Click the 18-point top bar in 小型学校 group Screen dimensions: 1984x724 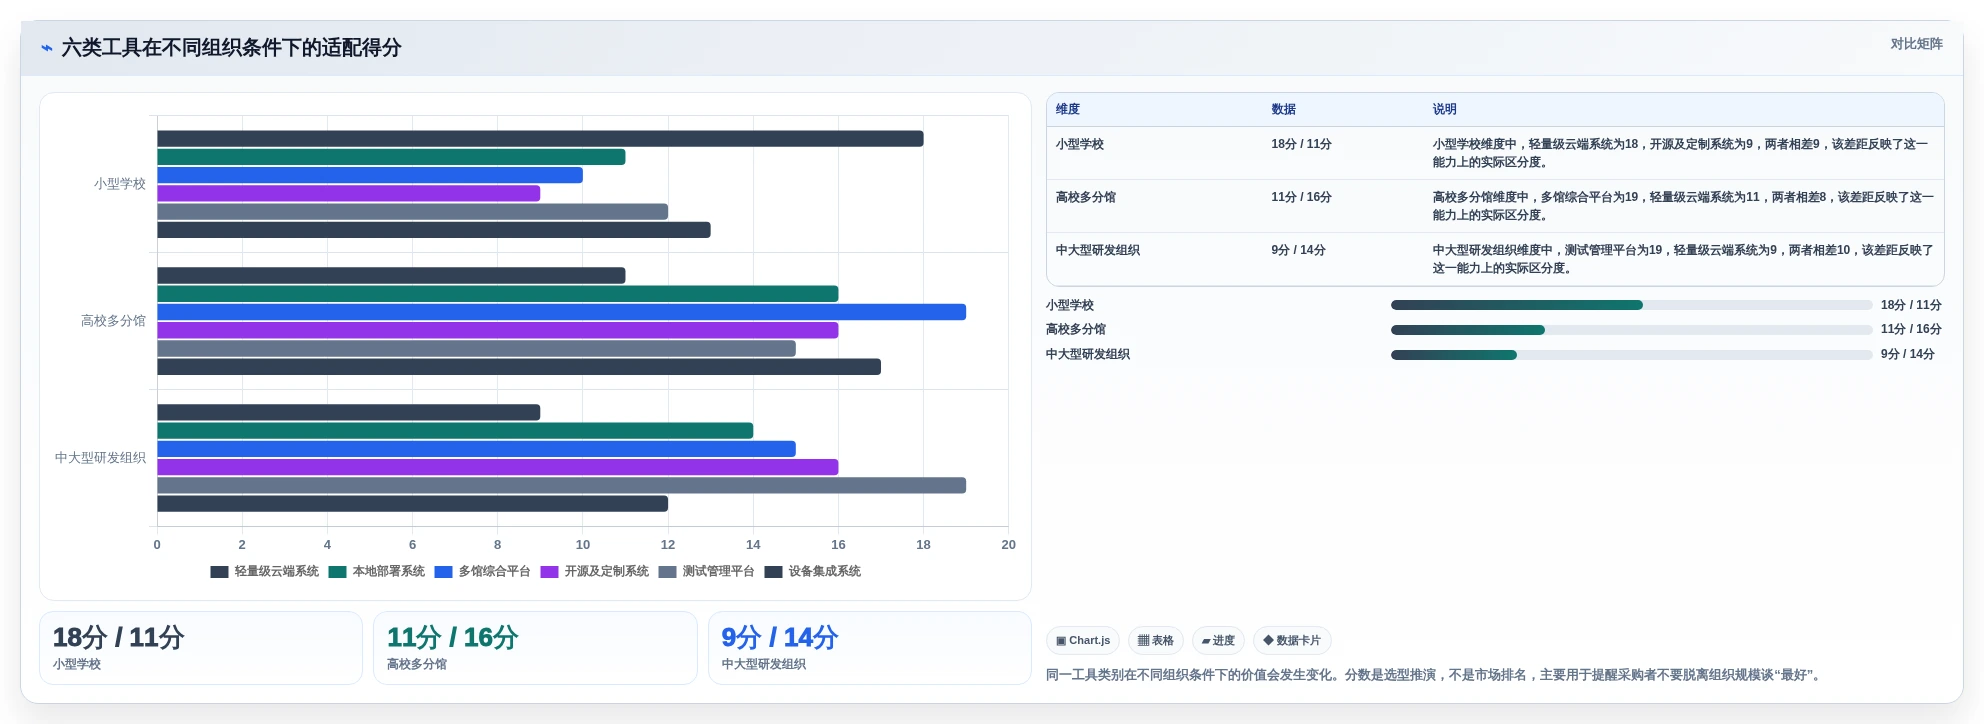click(x=540, y=139)
